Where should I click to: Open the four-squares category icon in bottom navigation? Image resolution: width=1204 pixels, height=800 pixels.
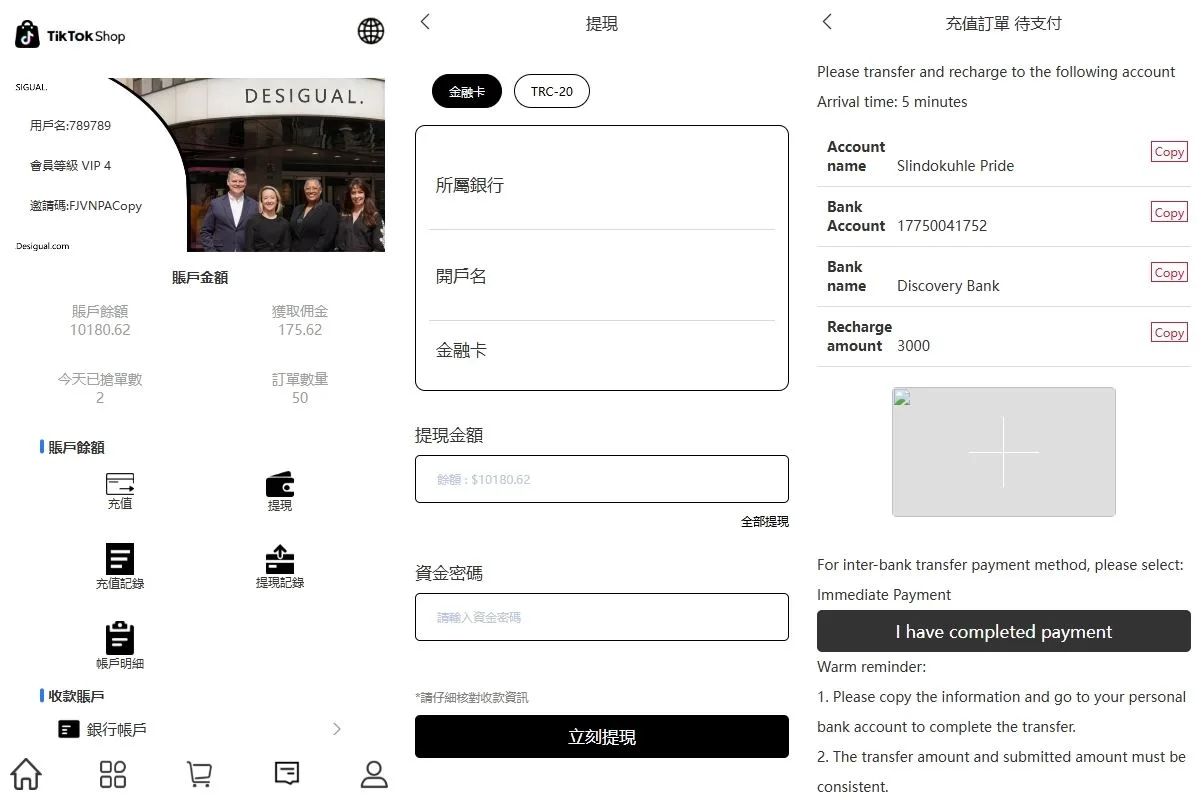(x=113, y=773)
